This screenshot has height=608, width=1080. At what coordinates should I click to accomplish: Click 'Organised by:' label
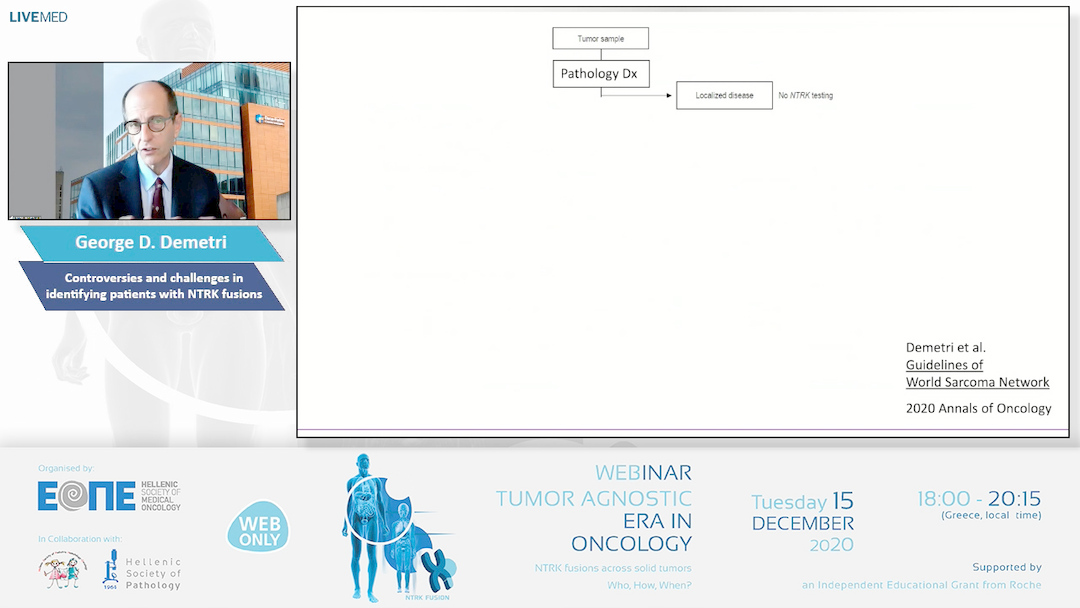click(66, 468)
